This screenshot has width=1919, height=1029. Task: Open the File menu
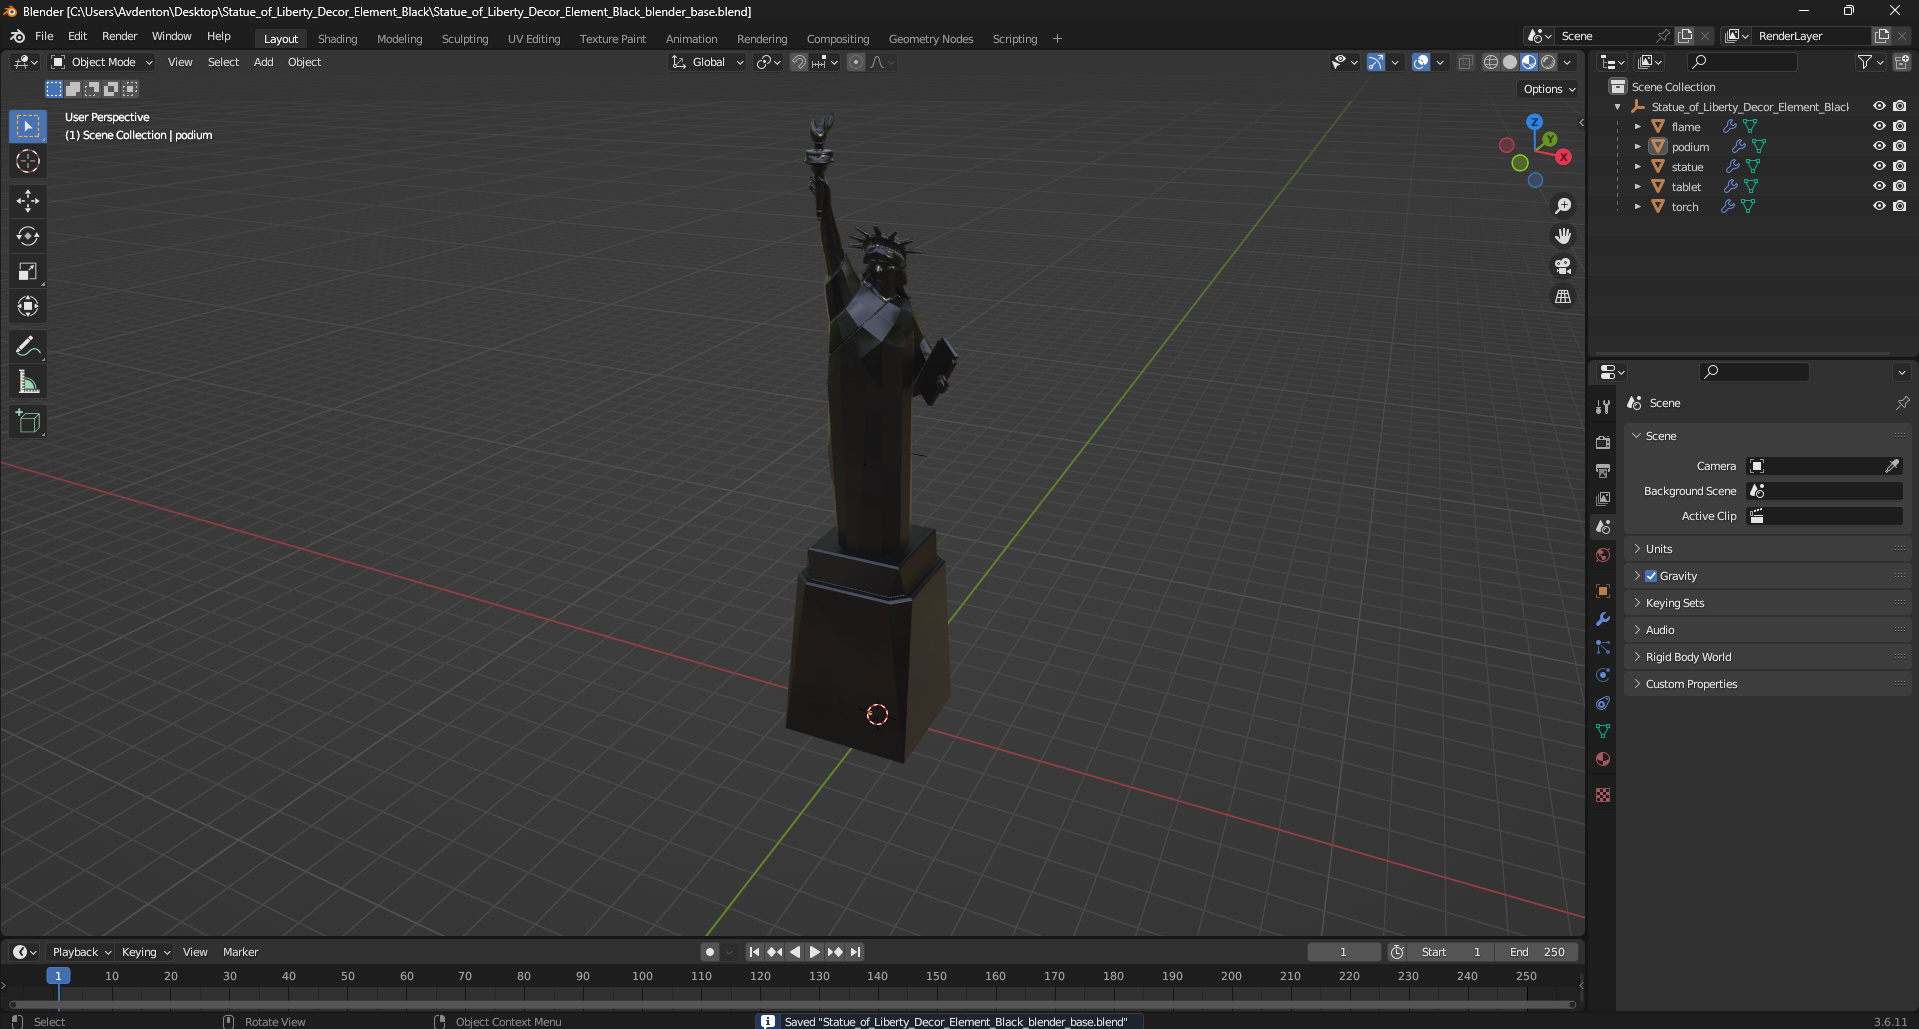tap(44, 36)
